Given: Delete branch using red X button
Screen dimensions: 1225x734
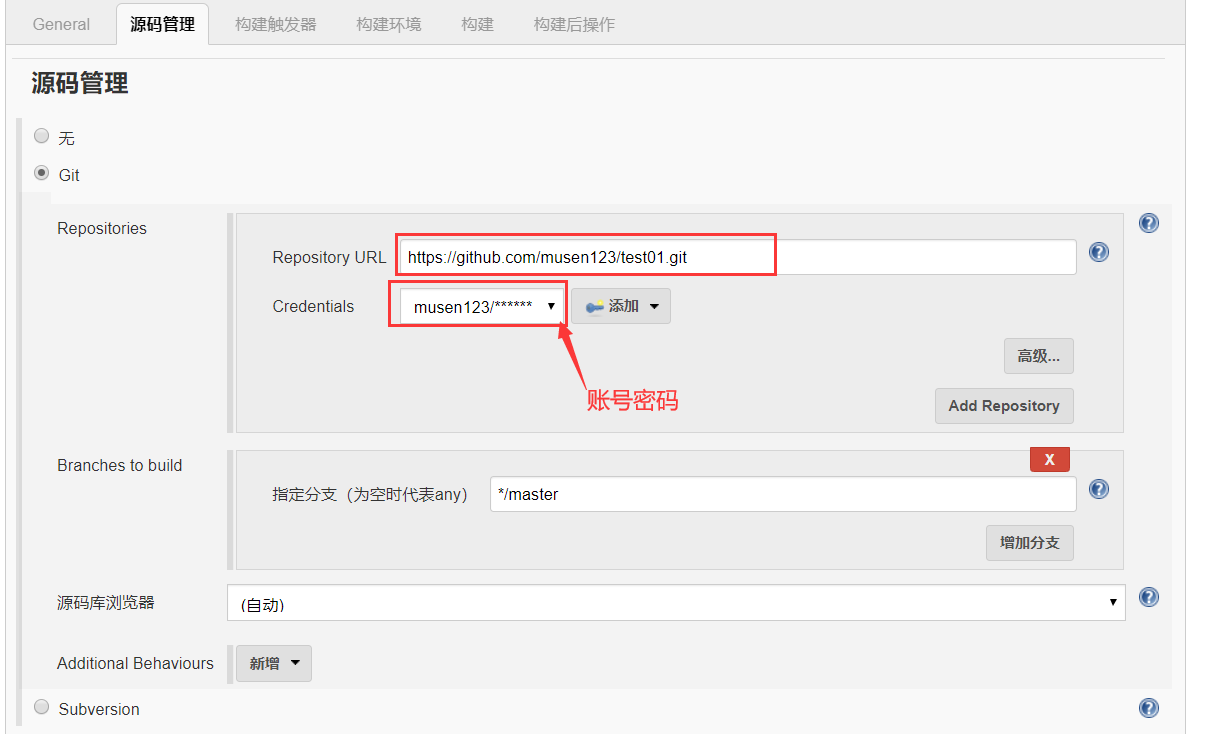Looking at the screenshot, I should [1049, 459].
